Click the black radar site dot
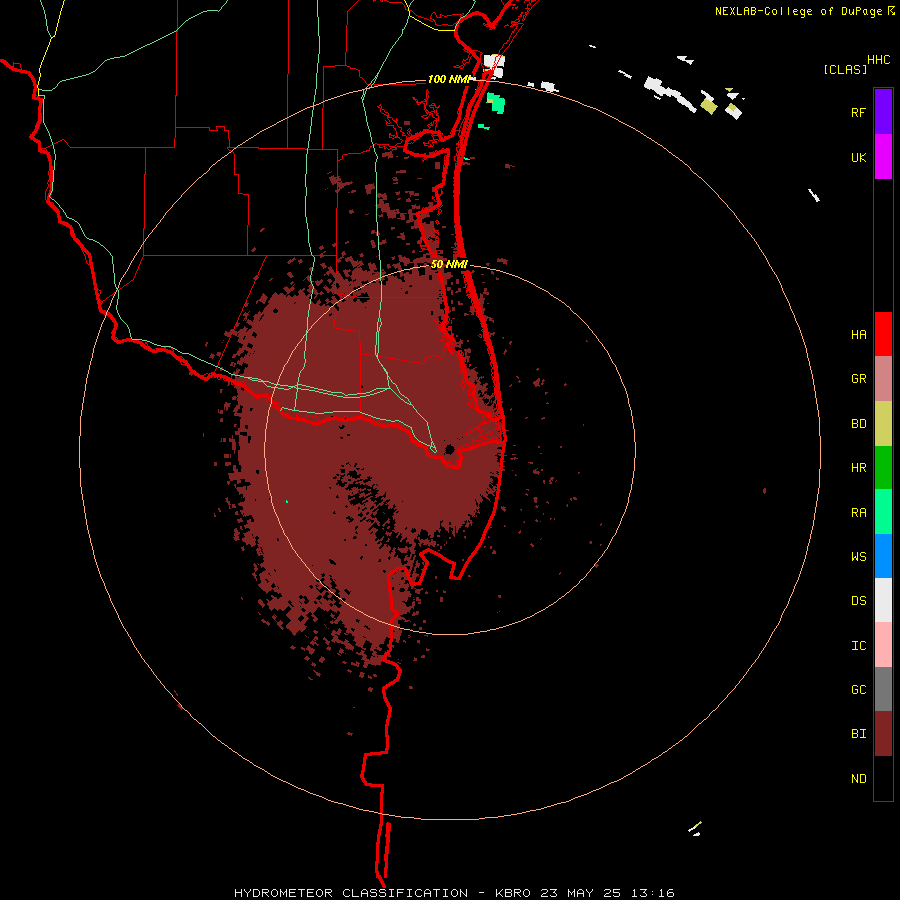The width and height of the screenshot is (900, 900). click(x=449, y=449)
